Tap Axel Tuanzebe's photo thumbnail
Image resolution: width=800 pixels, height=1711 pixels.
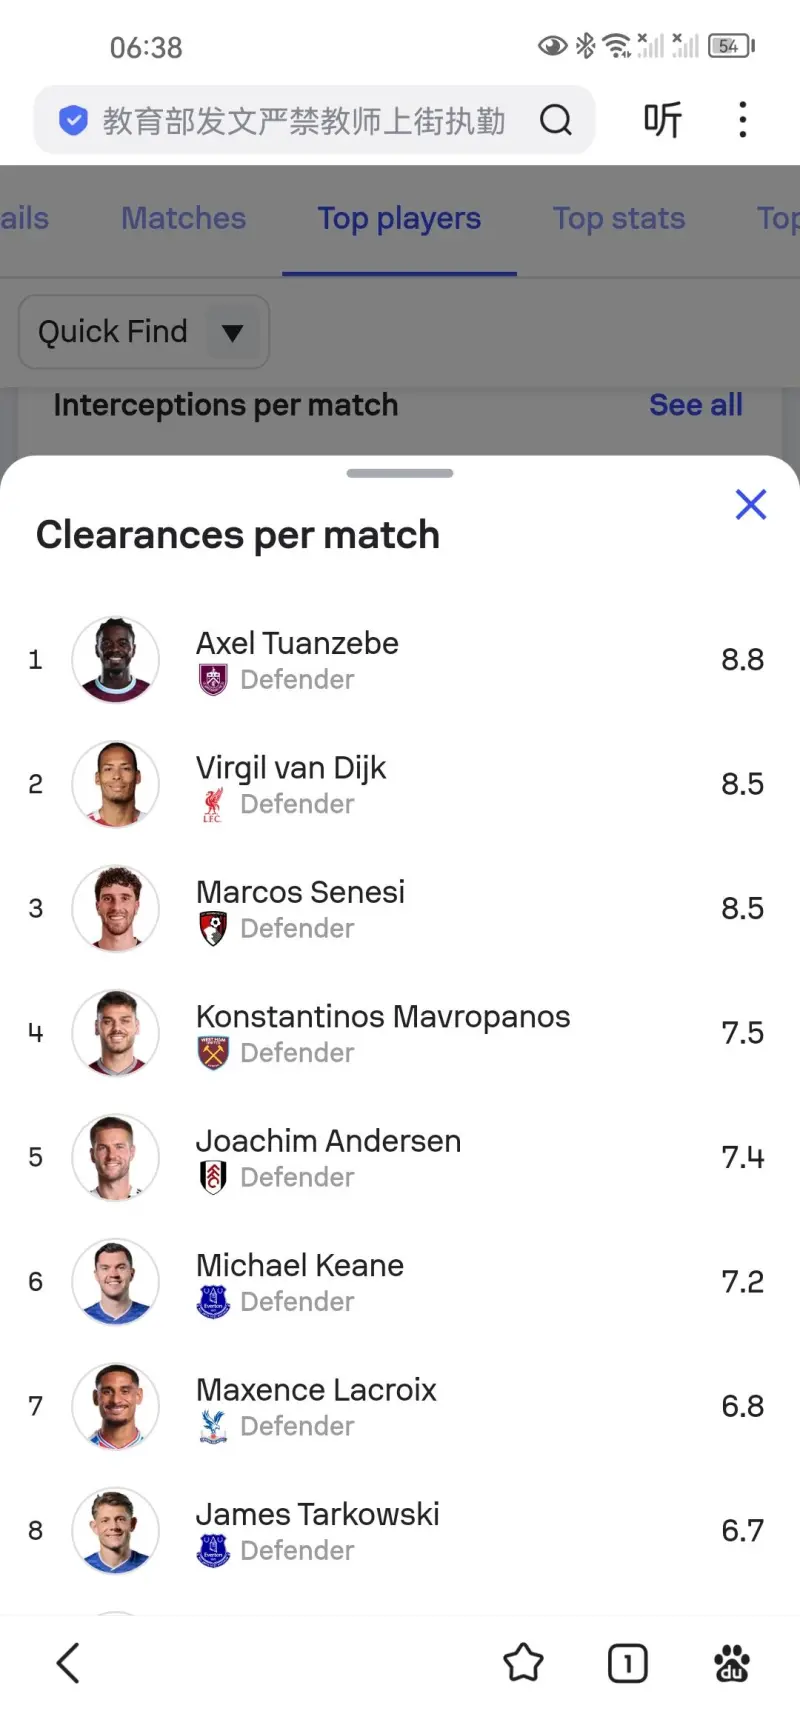pos(116,660)
